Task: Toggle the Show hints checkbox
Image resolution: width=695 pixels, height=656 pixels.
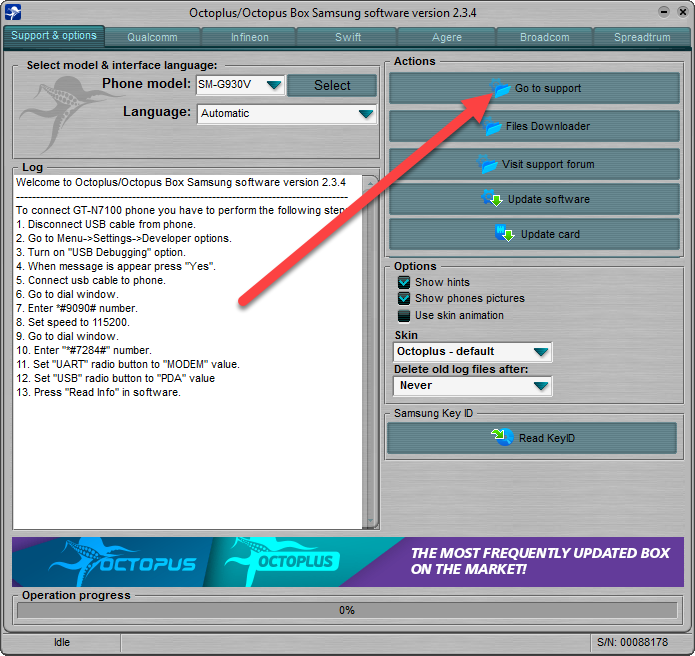Action: coord(404,282)
